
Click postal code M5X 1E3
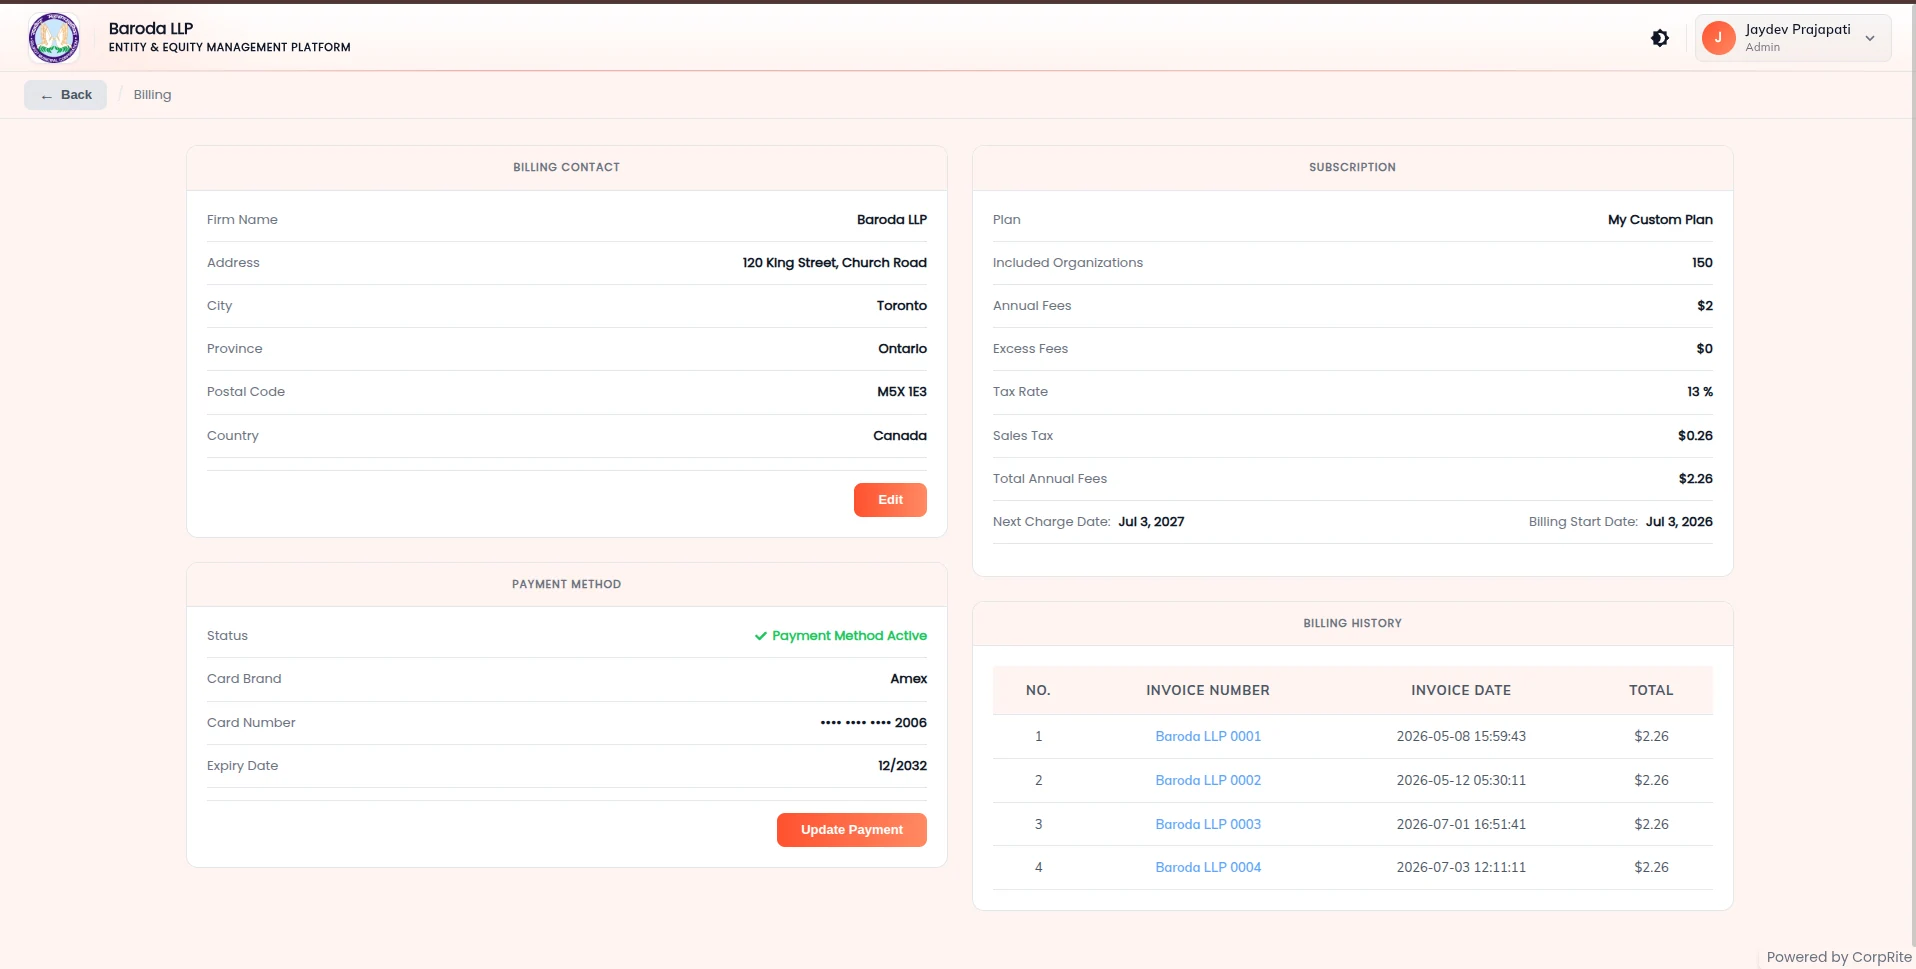point(902,392)
